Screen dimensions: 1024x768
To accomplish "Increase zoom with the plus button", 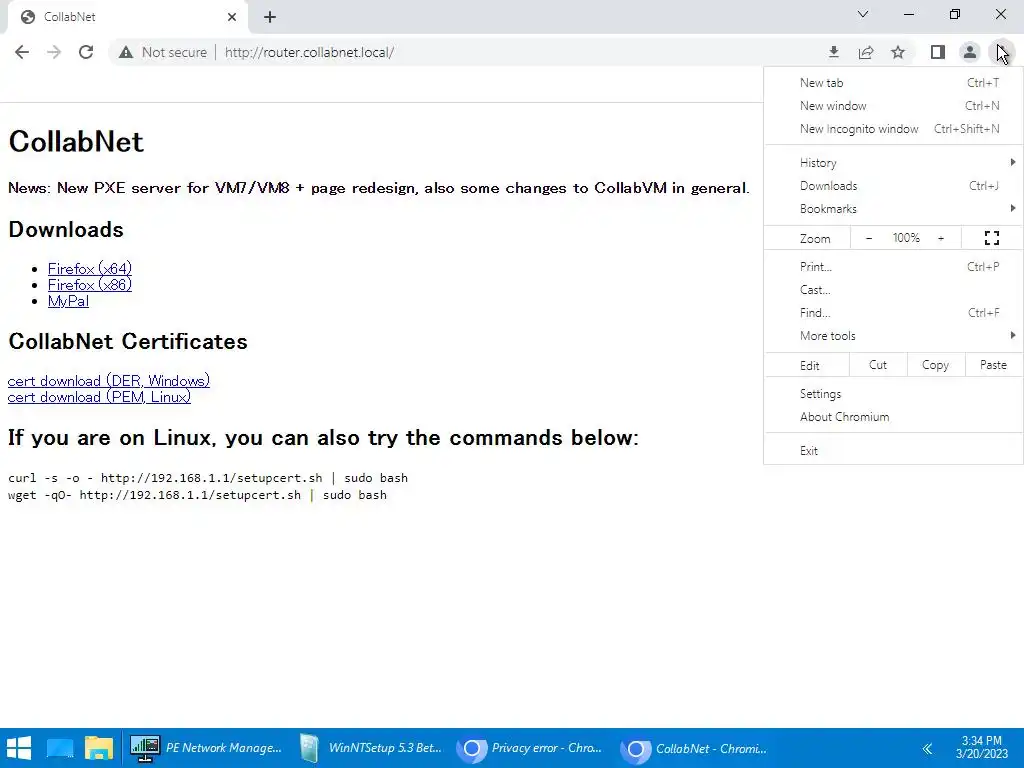I will coord(941,238).
